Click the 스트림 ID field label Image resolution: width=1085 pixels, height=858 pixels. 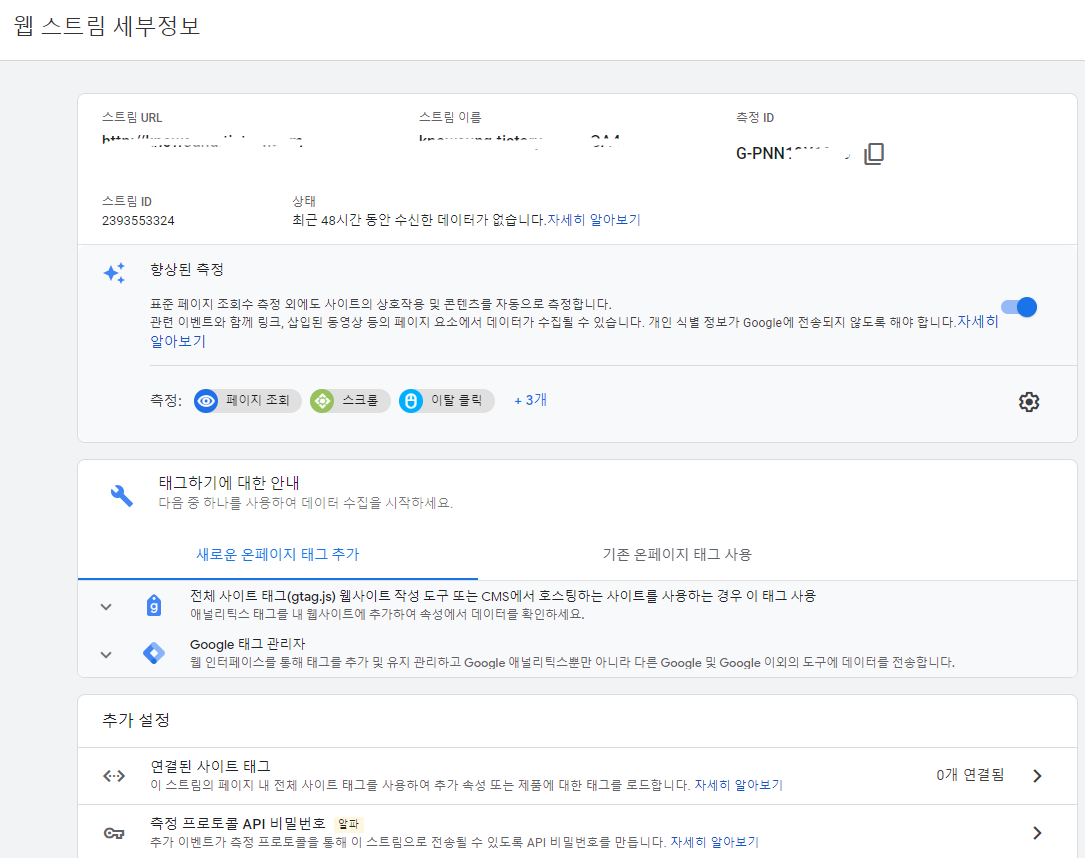coord(127,201)
